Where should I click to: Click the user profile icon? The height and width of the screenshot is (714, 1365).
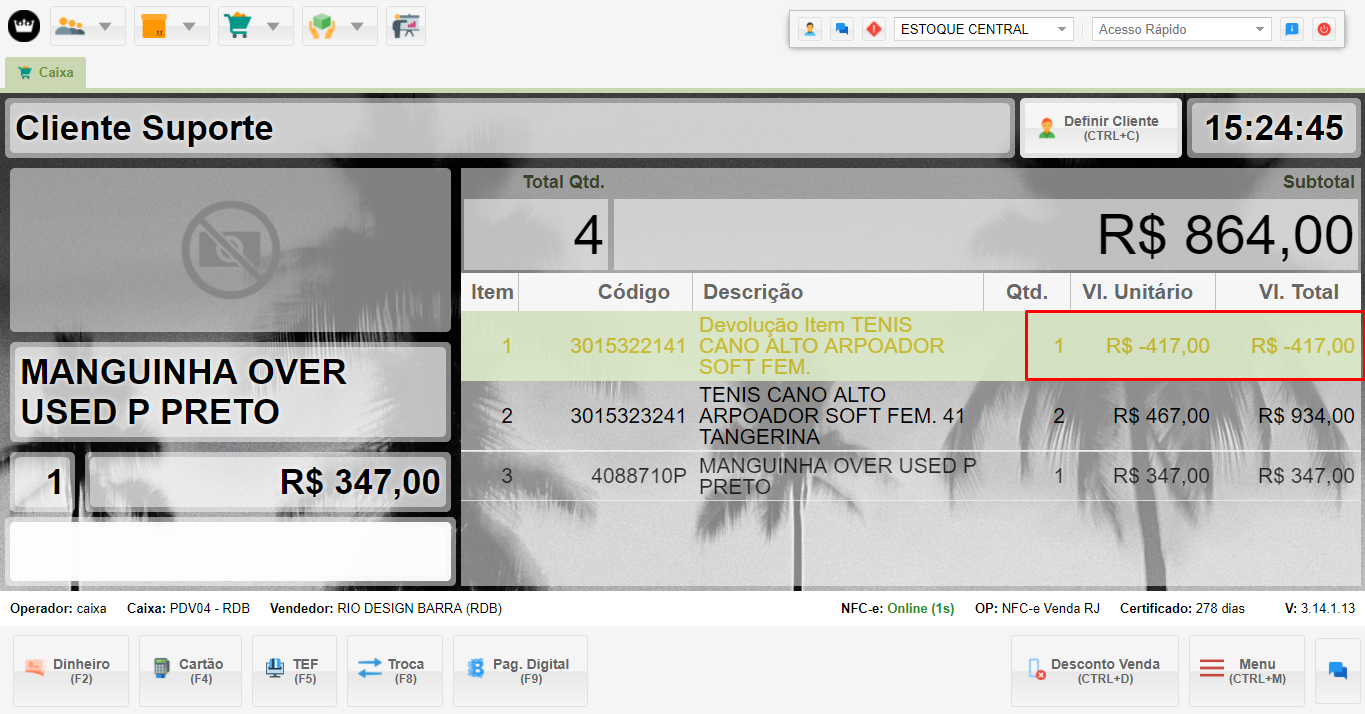[x=810, y=30]
